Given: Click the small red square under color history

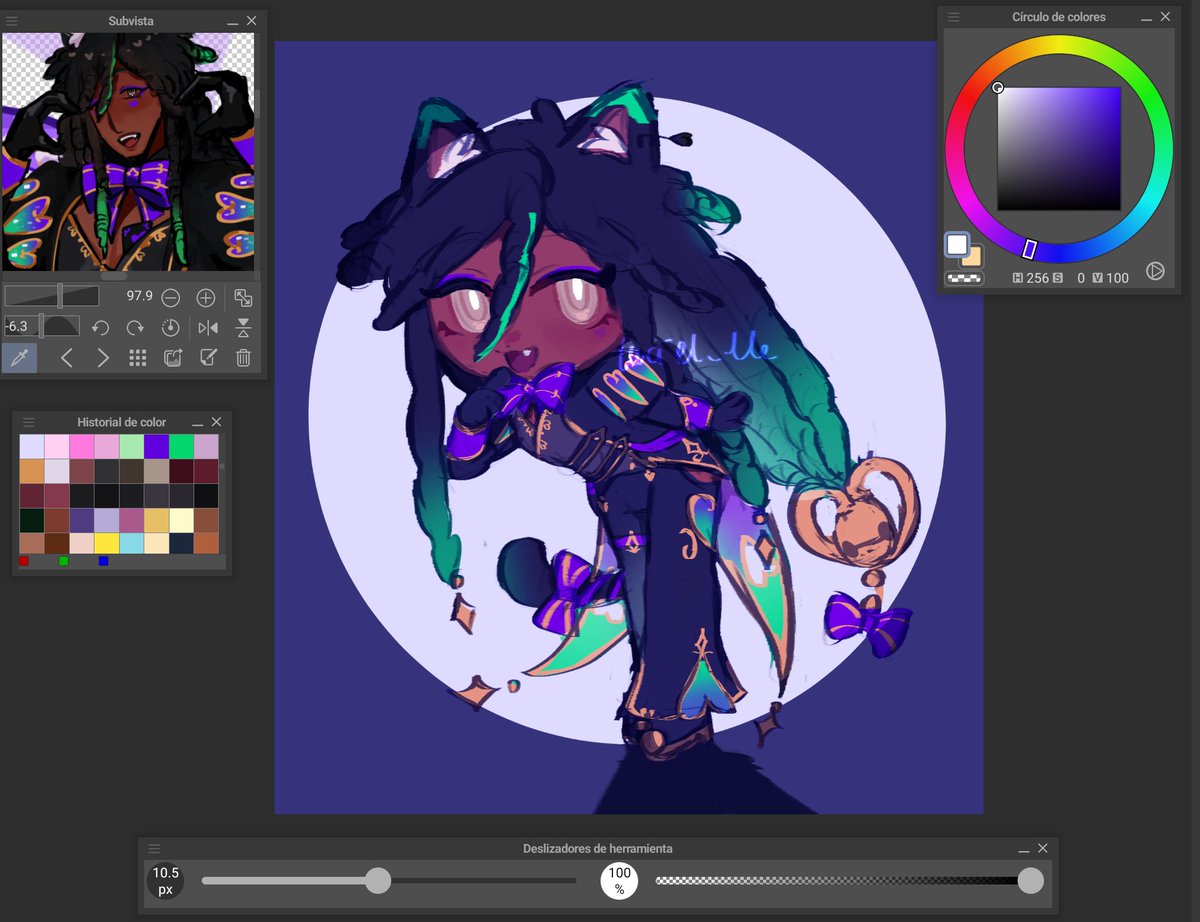Looking at the screenshot, I should 24,561.
